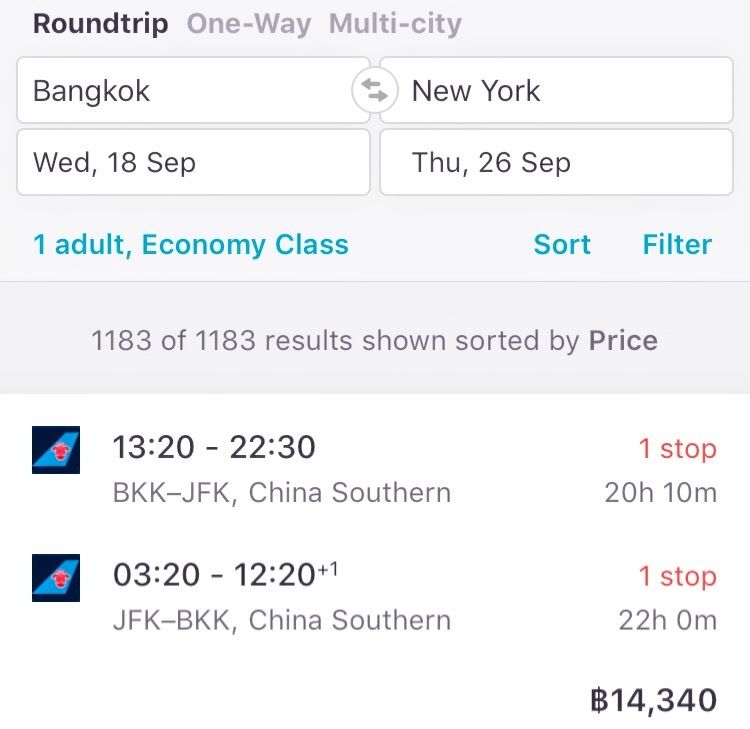This screenshot has height=729, width=750.
Task: Swap origin and destination cities
Action: click(x=374, y=92)
